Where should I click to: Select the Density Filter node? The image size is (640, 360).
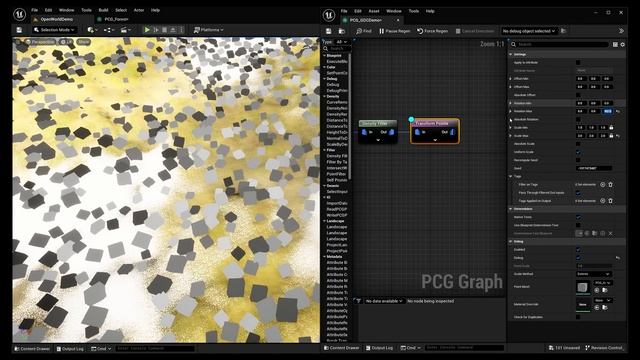pos(378,131)
